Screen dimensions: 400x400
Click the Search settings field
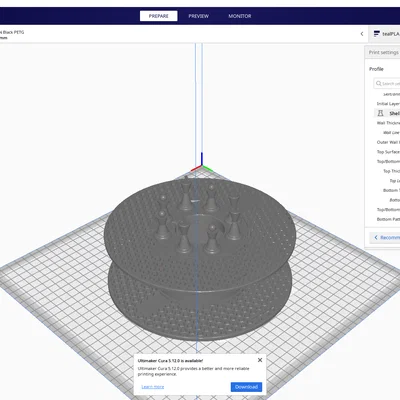[x=387, y=83]
